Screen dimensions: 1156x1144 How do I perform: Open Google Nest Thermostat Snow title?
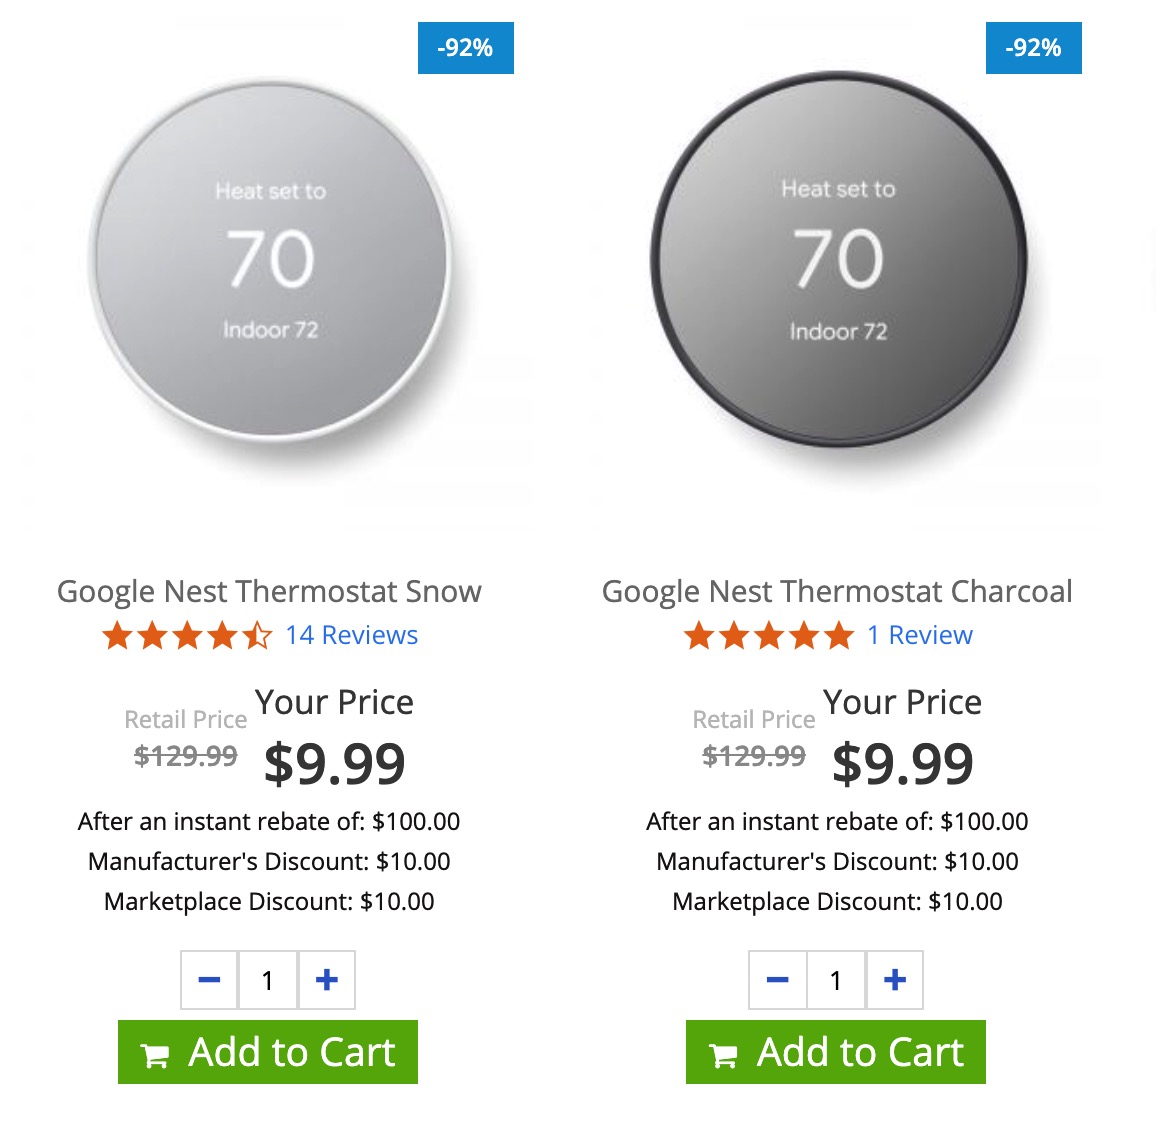(x=269, y=591)
